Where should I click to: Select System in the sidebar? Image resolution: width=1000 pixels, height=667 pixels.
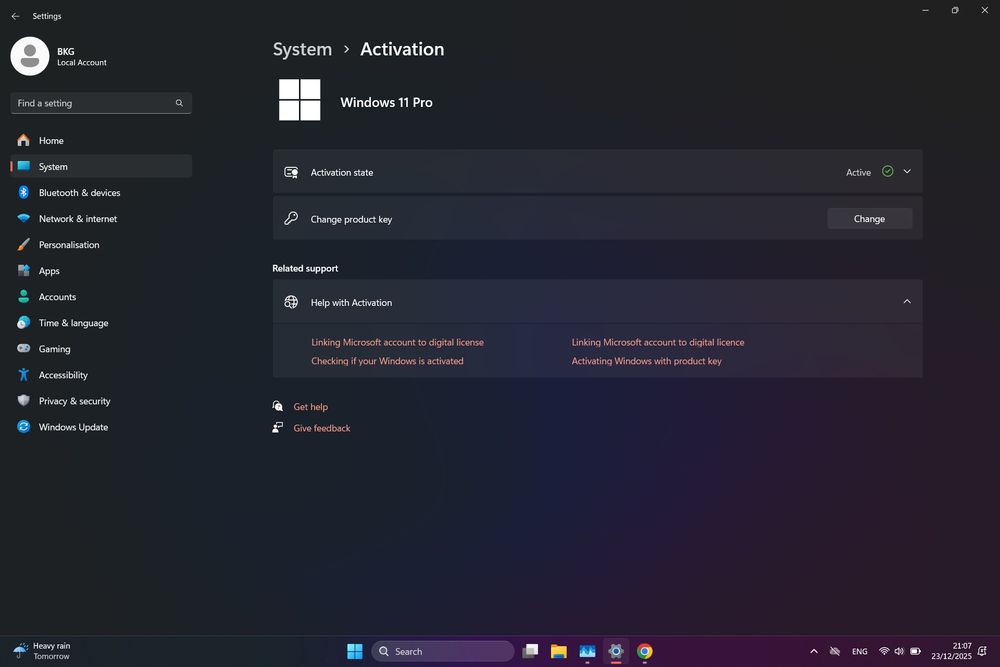(x=101, y=166)
